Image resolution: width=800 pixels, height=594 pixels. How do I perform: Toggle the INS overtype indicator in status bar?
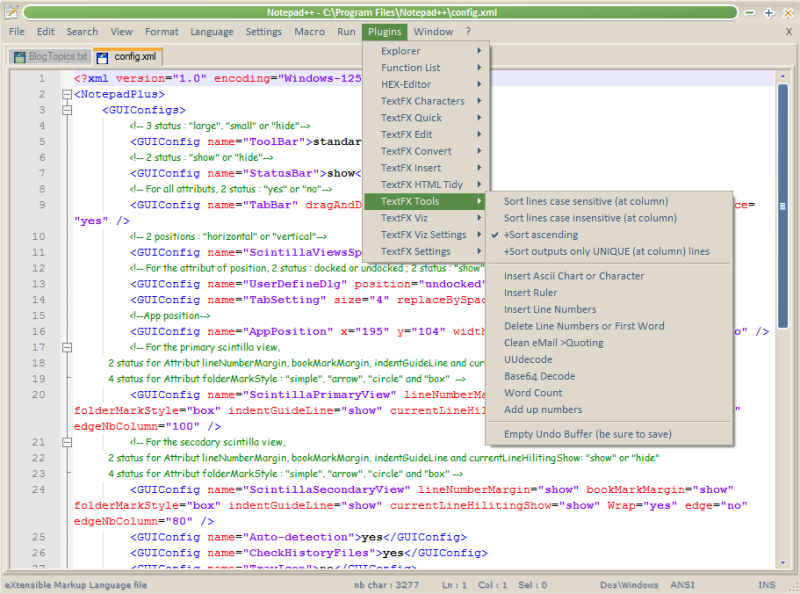click(767, 585)
